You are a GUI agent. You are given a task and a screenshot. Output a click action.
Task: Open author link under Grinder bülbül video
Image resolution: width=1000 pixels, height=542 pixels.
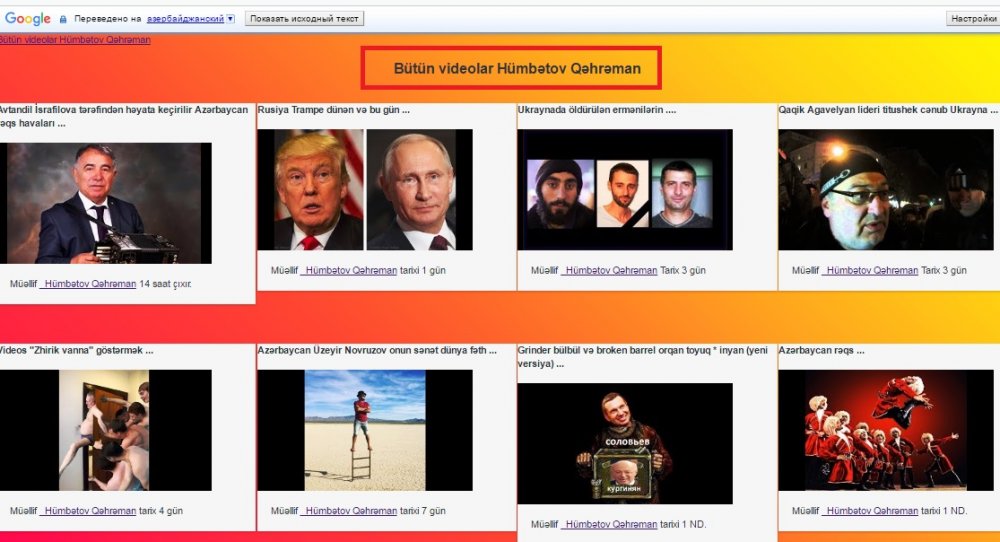point(609,524)
